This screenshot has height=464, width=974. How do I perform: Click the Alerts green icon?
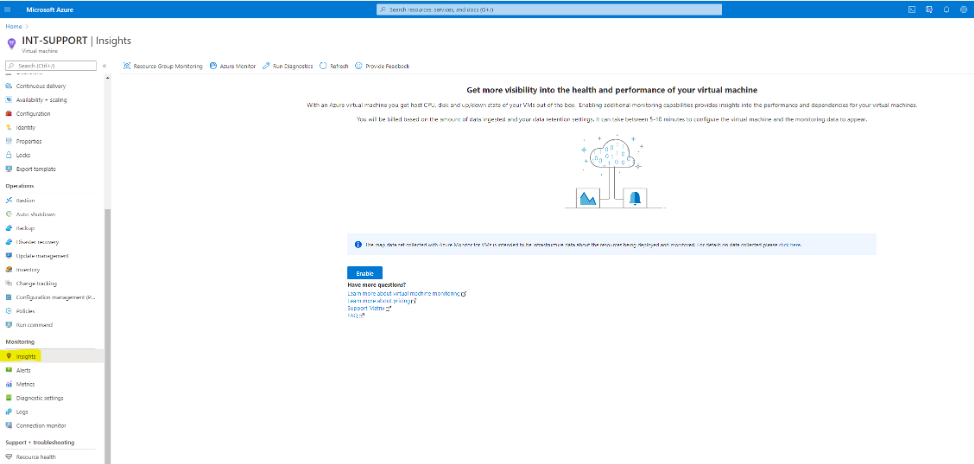[x=9, y=370]
